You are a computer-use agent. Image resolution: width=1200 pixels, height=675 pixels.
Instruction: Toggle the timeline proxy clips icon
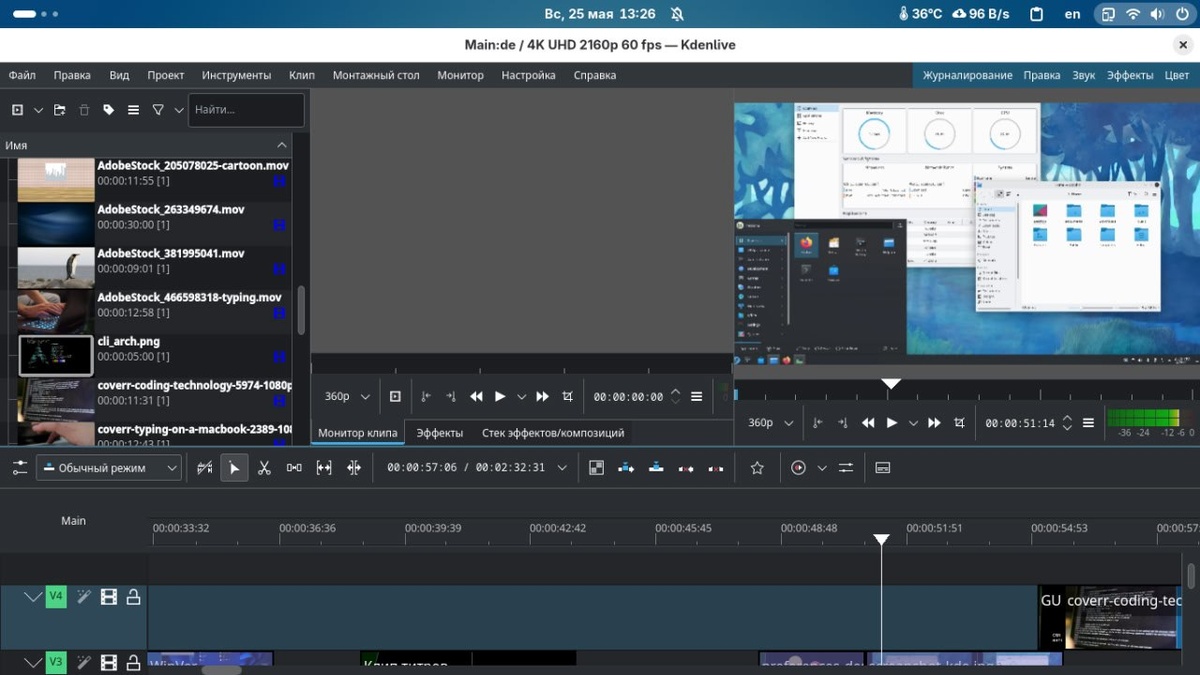[205, 467]
